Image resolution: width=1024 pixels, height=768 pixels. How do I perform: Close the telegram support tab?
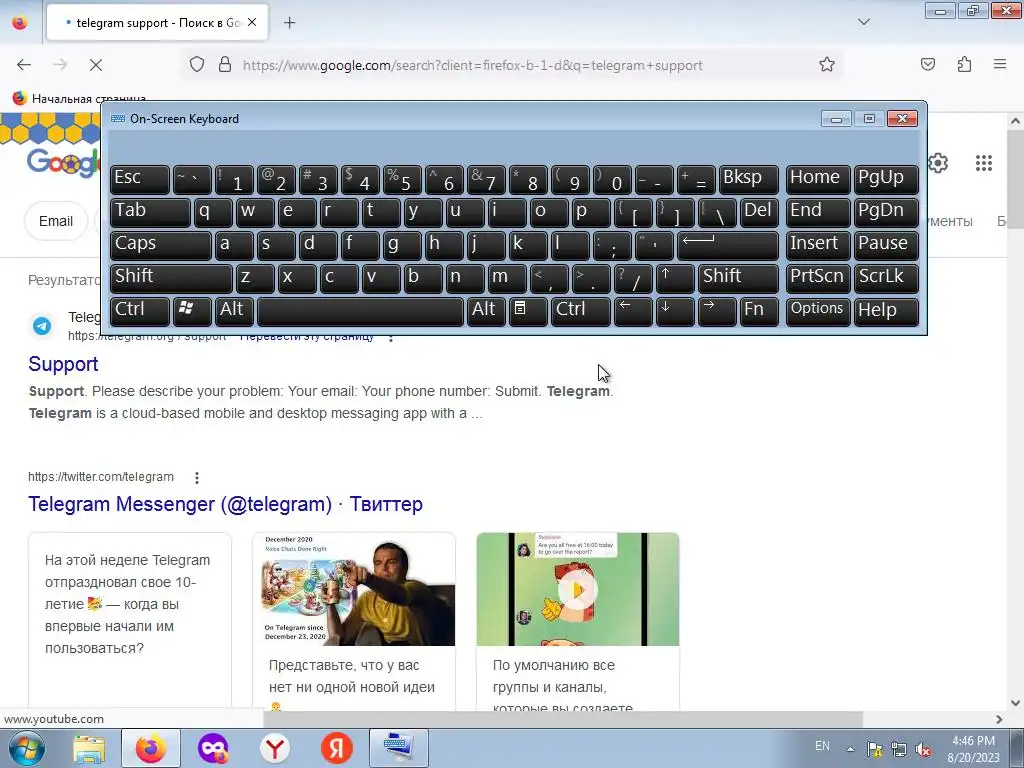(252, 22)
